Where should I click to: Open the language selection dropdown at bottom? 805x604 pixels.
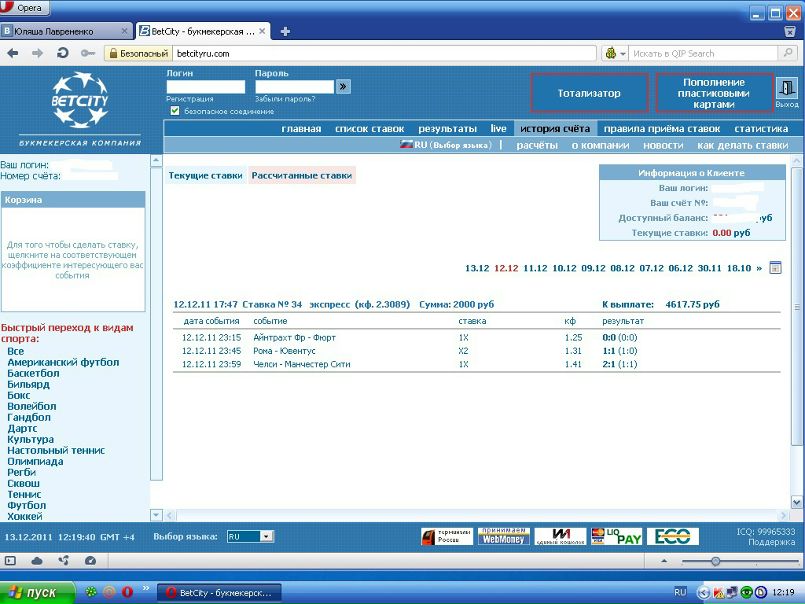250,537
